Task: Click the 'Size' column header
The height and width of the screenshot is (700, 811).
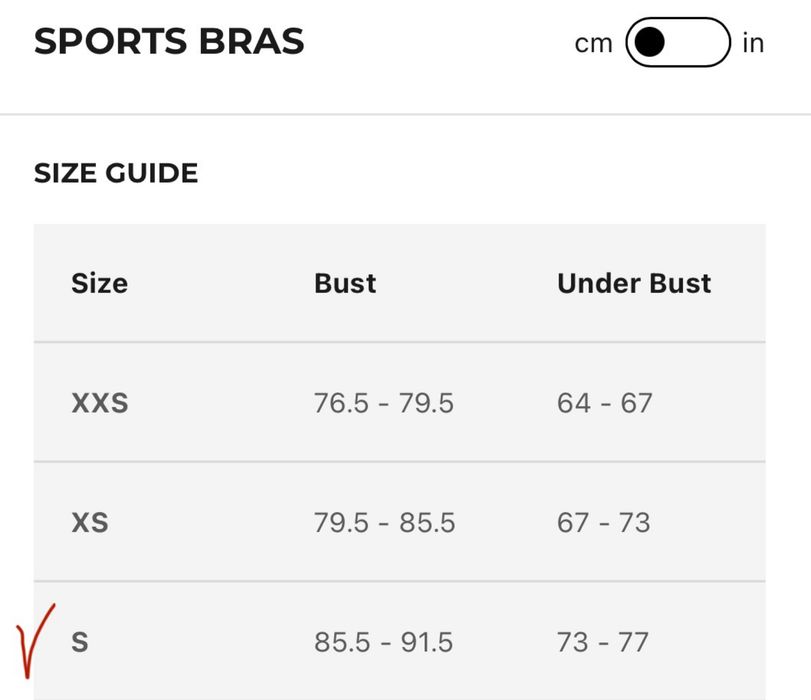Action: point(99,284)
